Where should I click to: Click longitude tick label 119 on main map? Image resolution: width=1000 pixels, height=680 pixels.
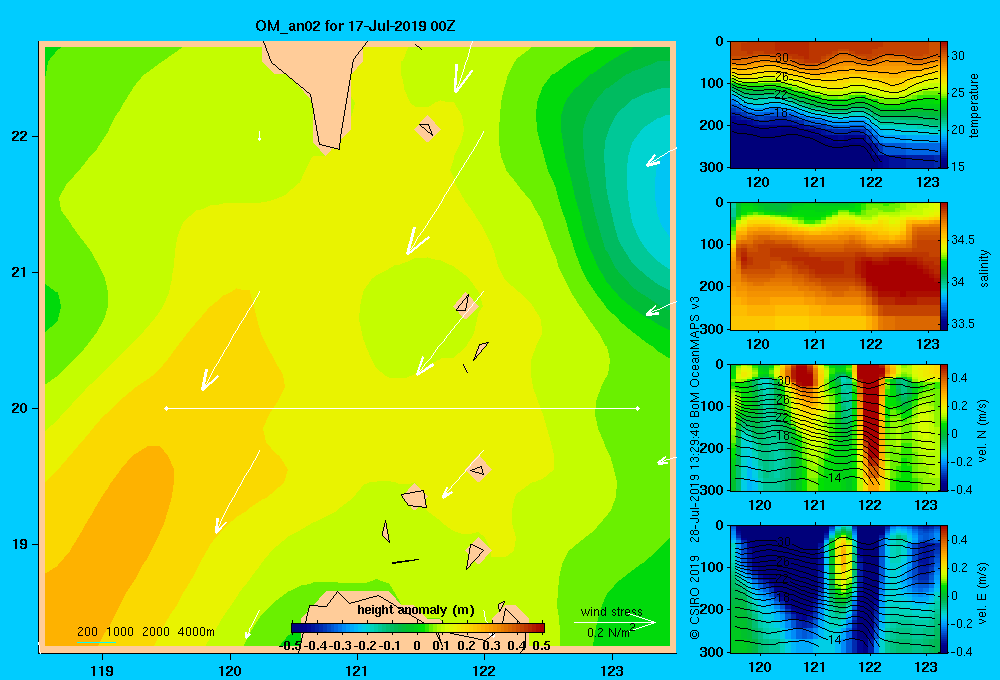102,670
